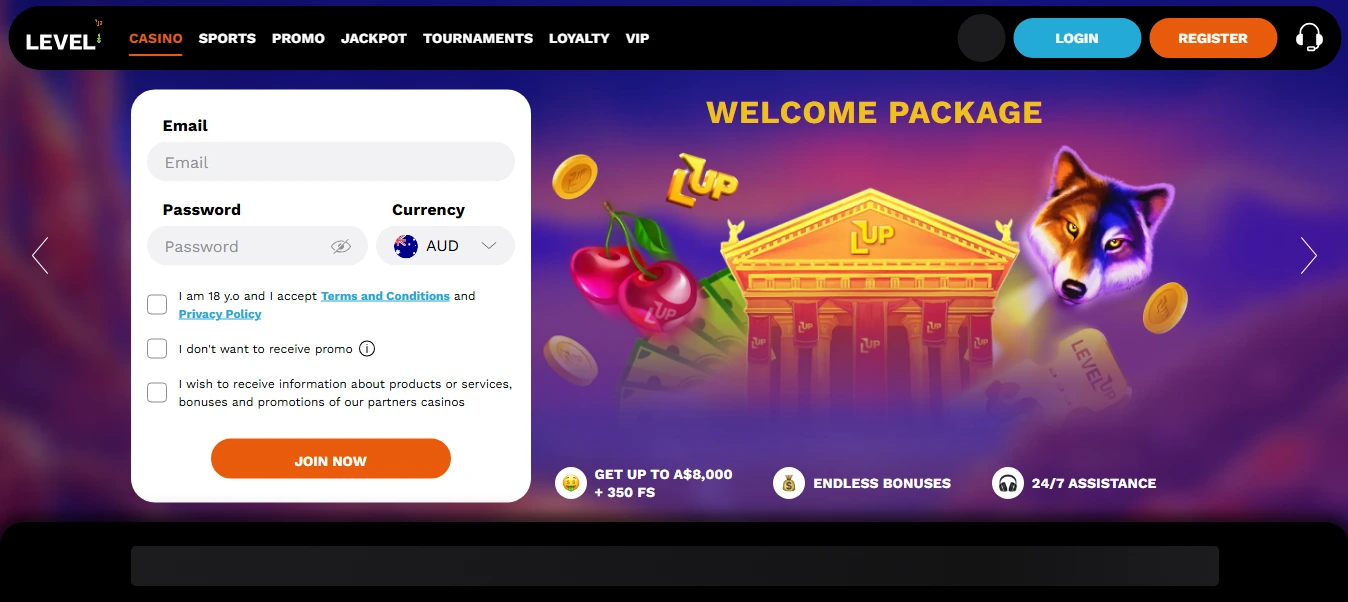Viewport: 1348px width, 602px height.
Task: Click the LevelUp logo
Action: [64, 38]
